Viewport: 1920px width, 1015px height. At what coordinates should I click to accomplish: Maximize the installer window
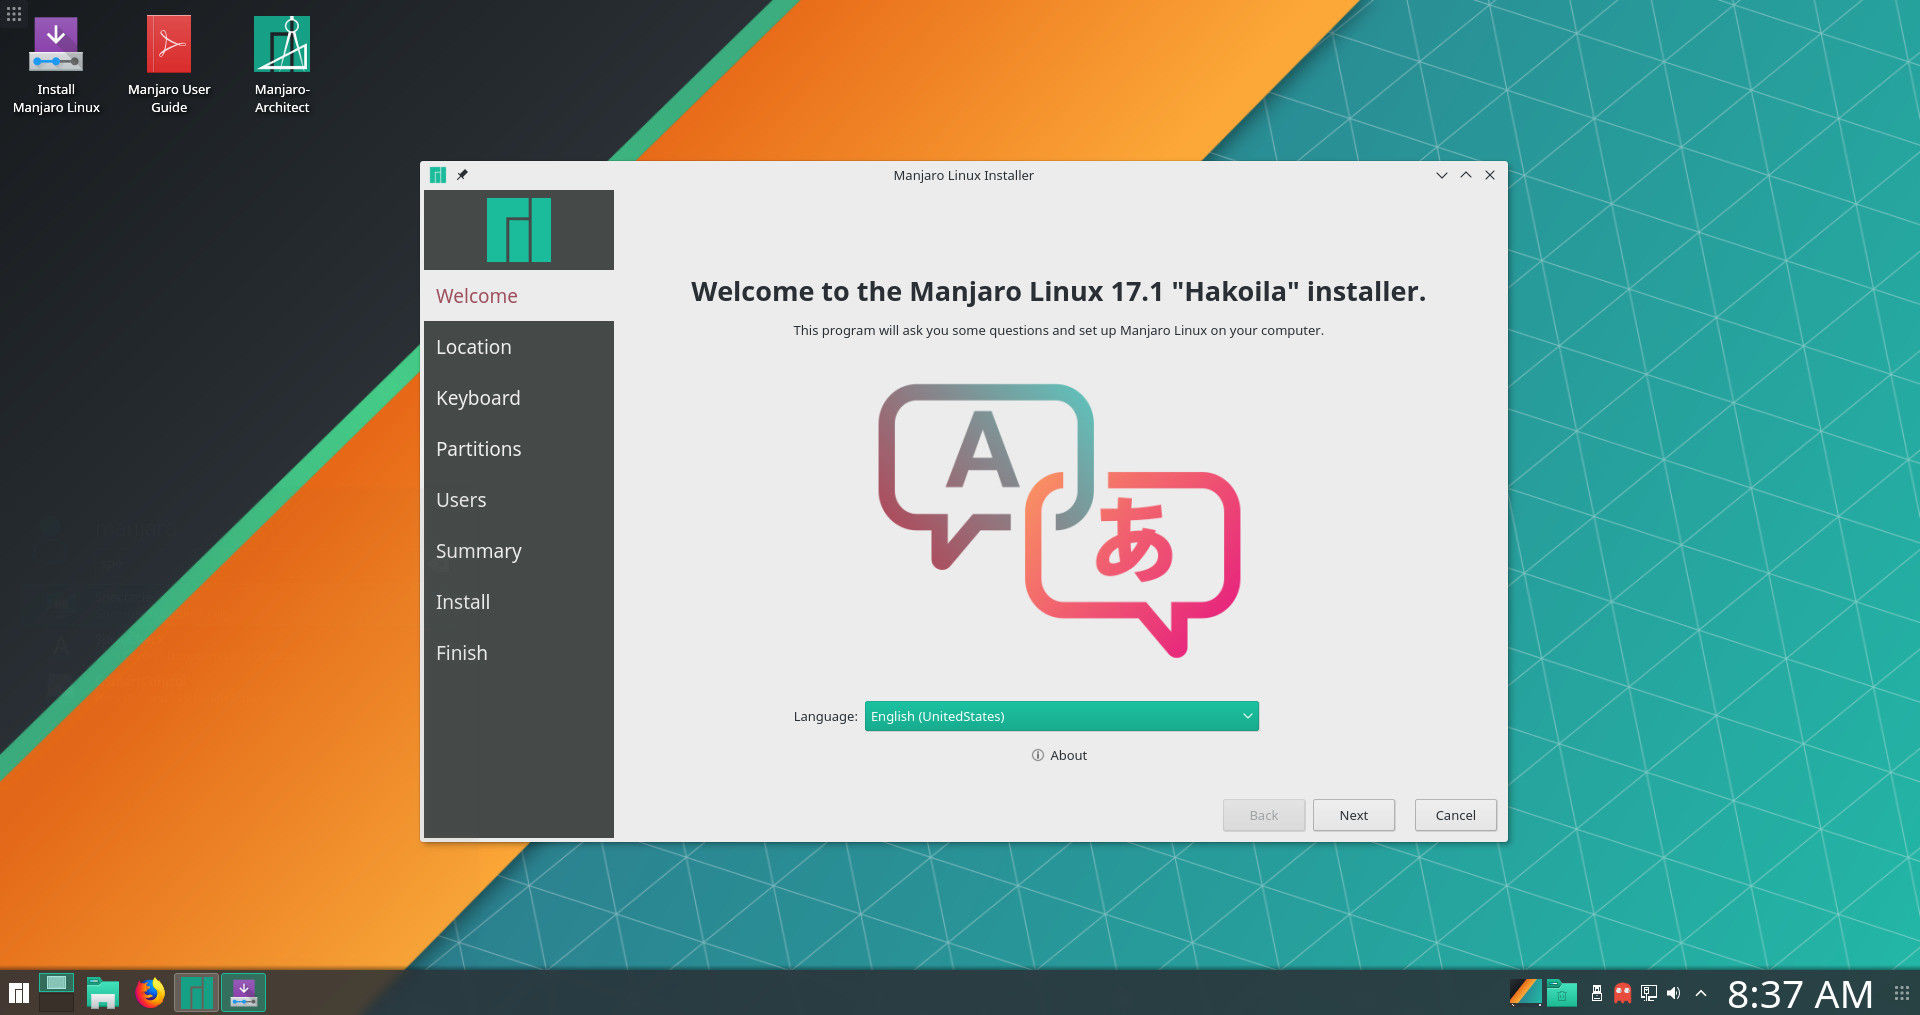coord(1466,175)
